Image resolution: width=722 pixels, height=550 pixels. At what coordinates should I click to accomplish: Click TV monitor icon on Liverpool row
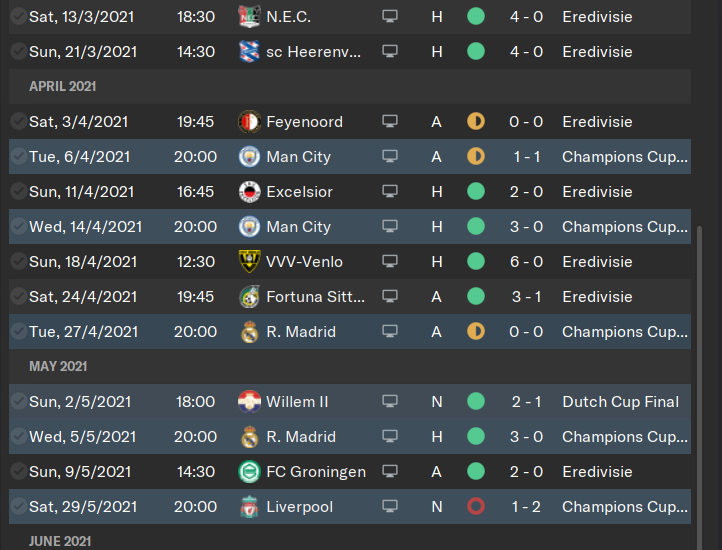click(390, 507)
